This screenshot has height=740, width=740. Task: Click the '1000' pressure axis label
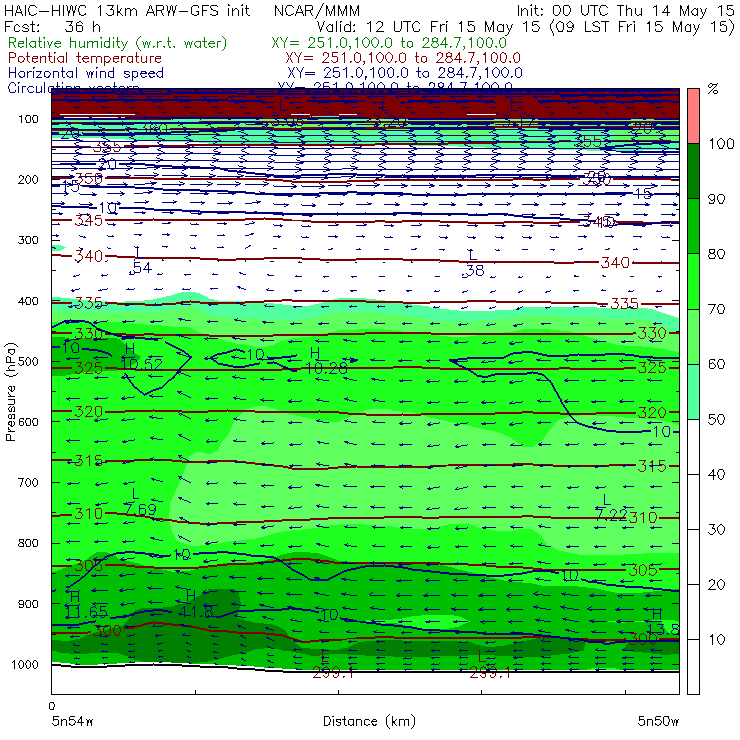pyautogui.click(x=25, y=664)
